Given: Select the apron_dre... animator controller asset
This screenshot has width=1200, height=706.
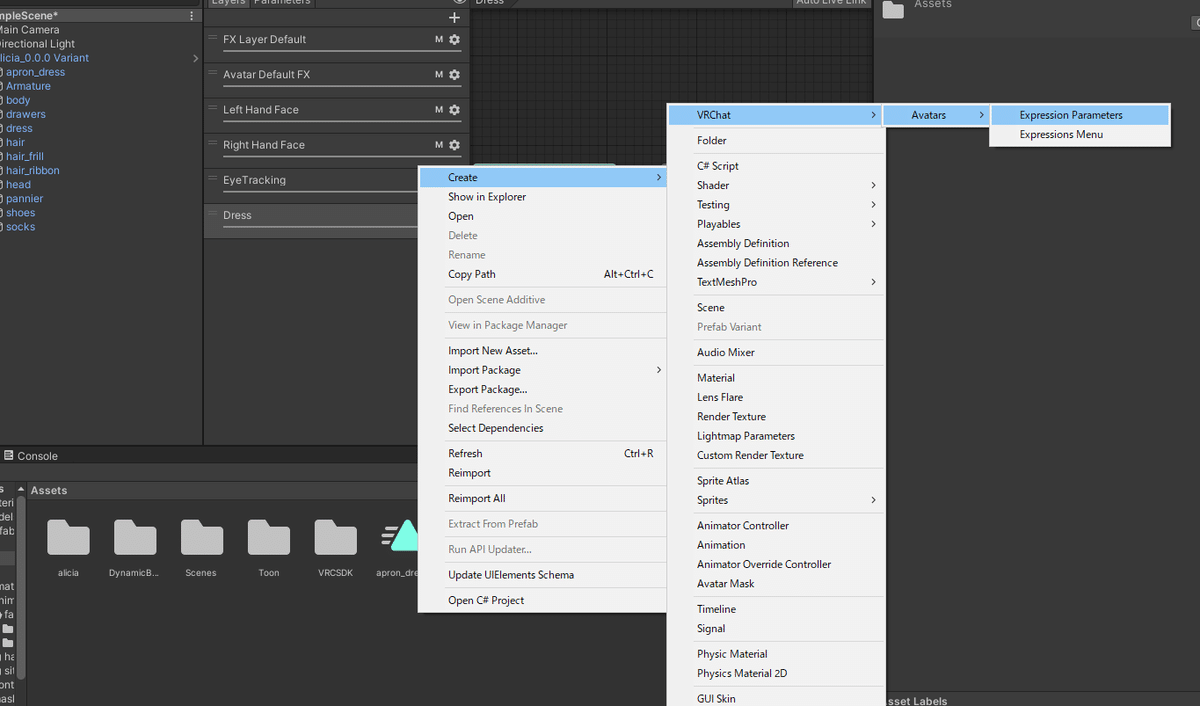Looking at the screenshot, I should [399, 537].
